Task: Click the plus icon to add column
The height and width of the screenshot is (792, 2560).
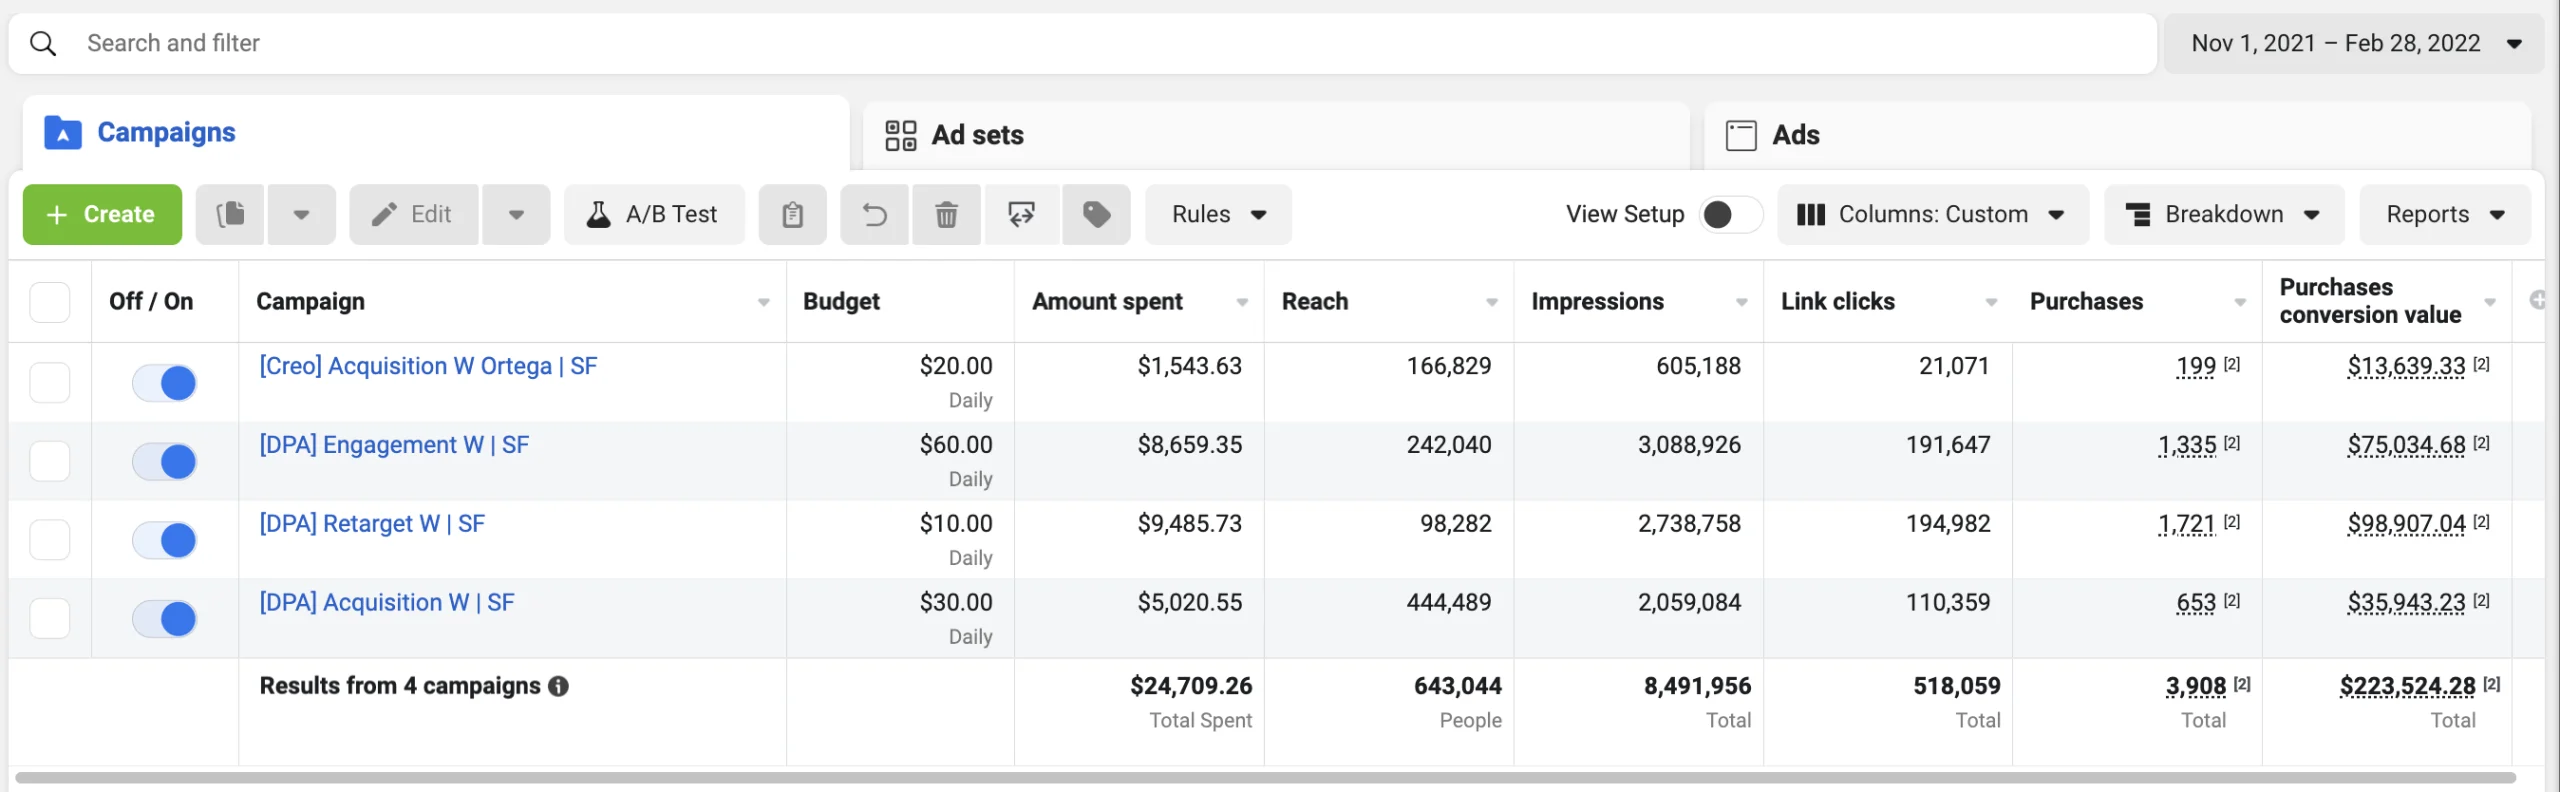Action: point(2537,300)
